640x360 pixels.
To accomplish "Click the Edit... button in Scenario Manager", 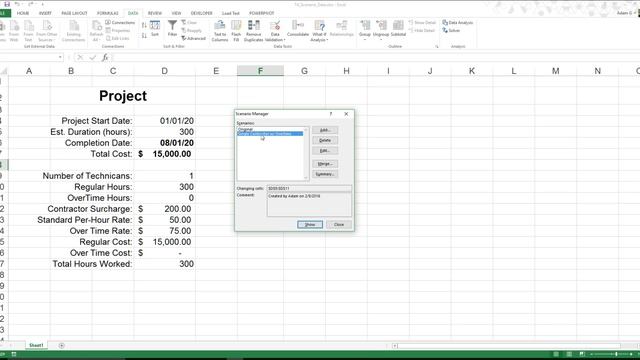I will click(325, 151).
